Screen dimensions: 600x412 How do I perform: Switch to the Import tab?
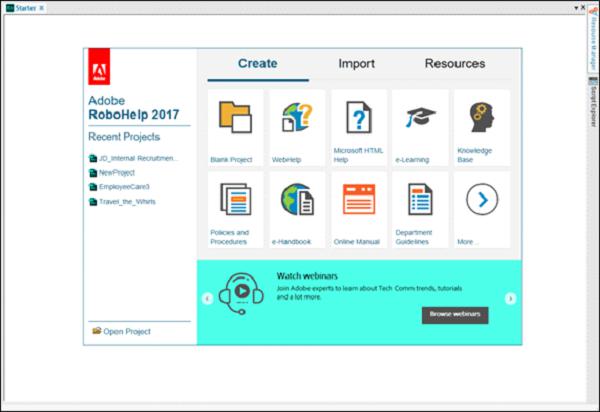click(x=356, y=64)
